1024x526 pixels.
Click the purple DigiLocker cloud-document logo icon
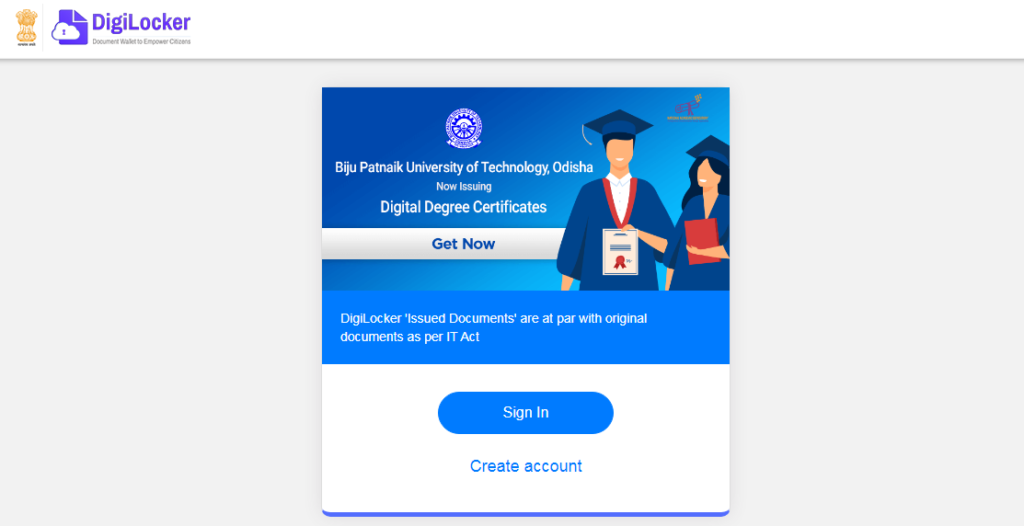[70, 27]
